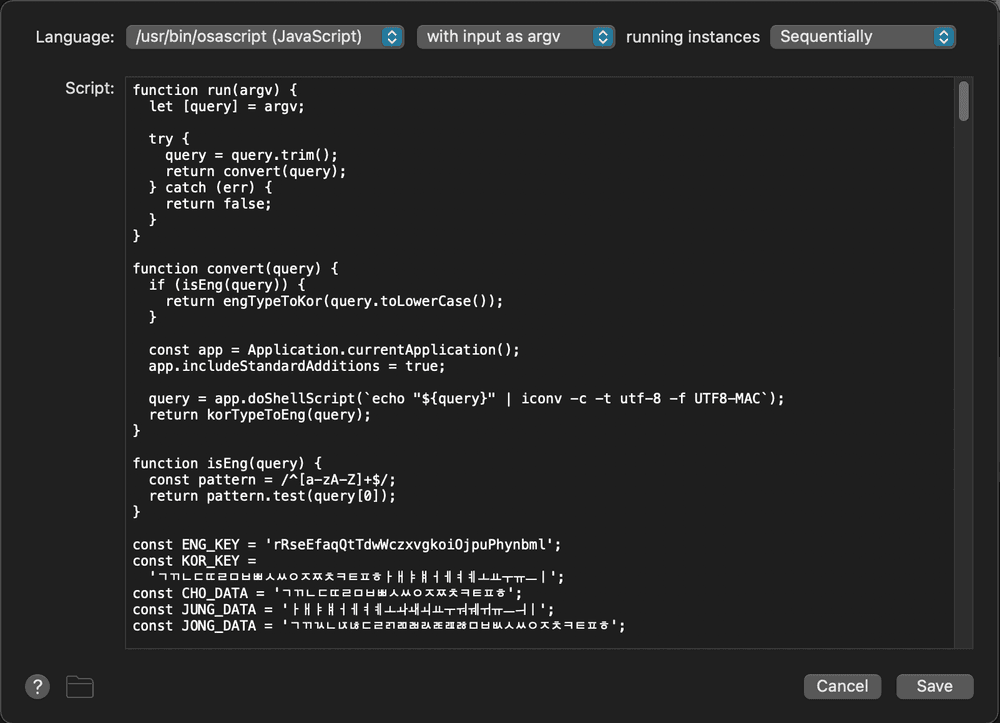The height and width of the screenshot is (723, 1000).
Task: Place cursor on 'function isEng(query)' line
Action: 227,463
